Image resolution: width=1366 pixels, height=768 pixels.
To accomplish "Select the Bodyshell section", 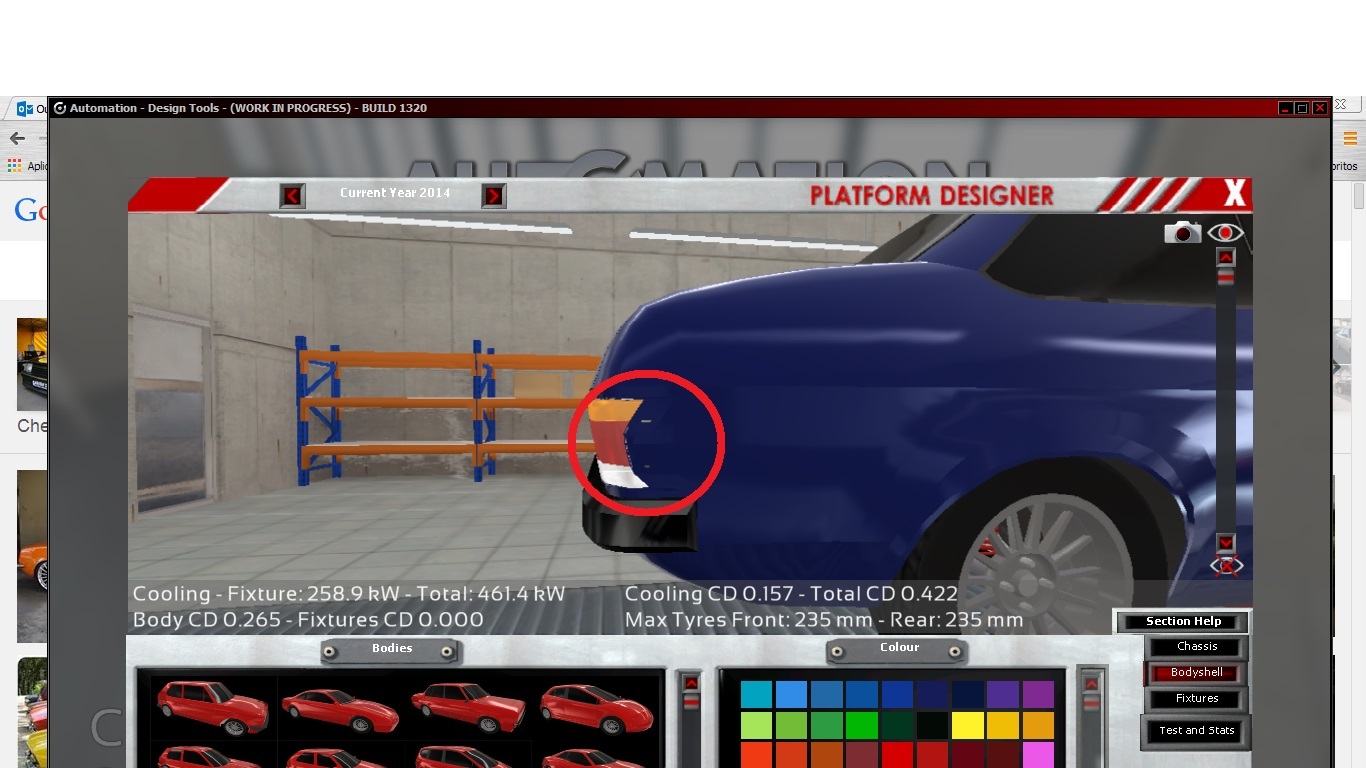I will (x=1197, y=673).
